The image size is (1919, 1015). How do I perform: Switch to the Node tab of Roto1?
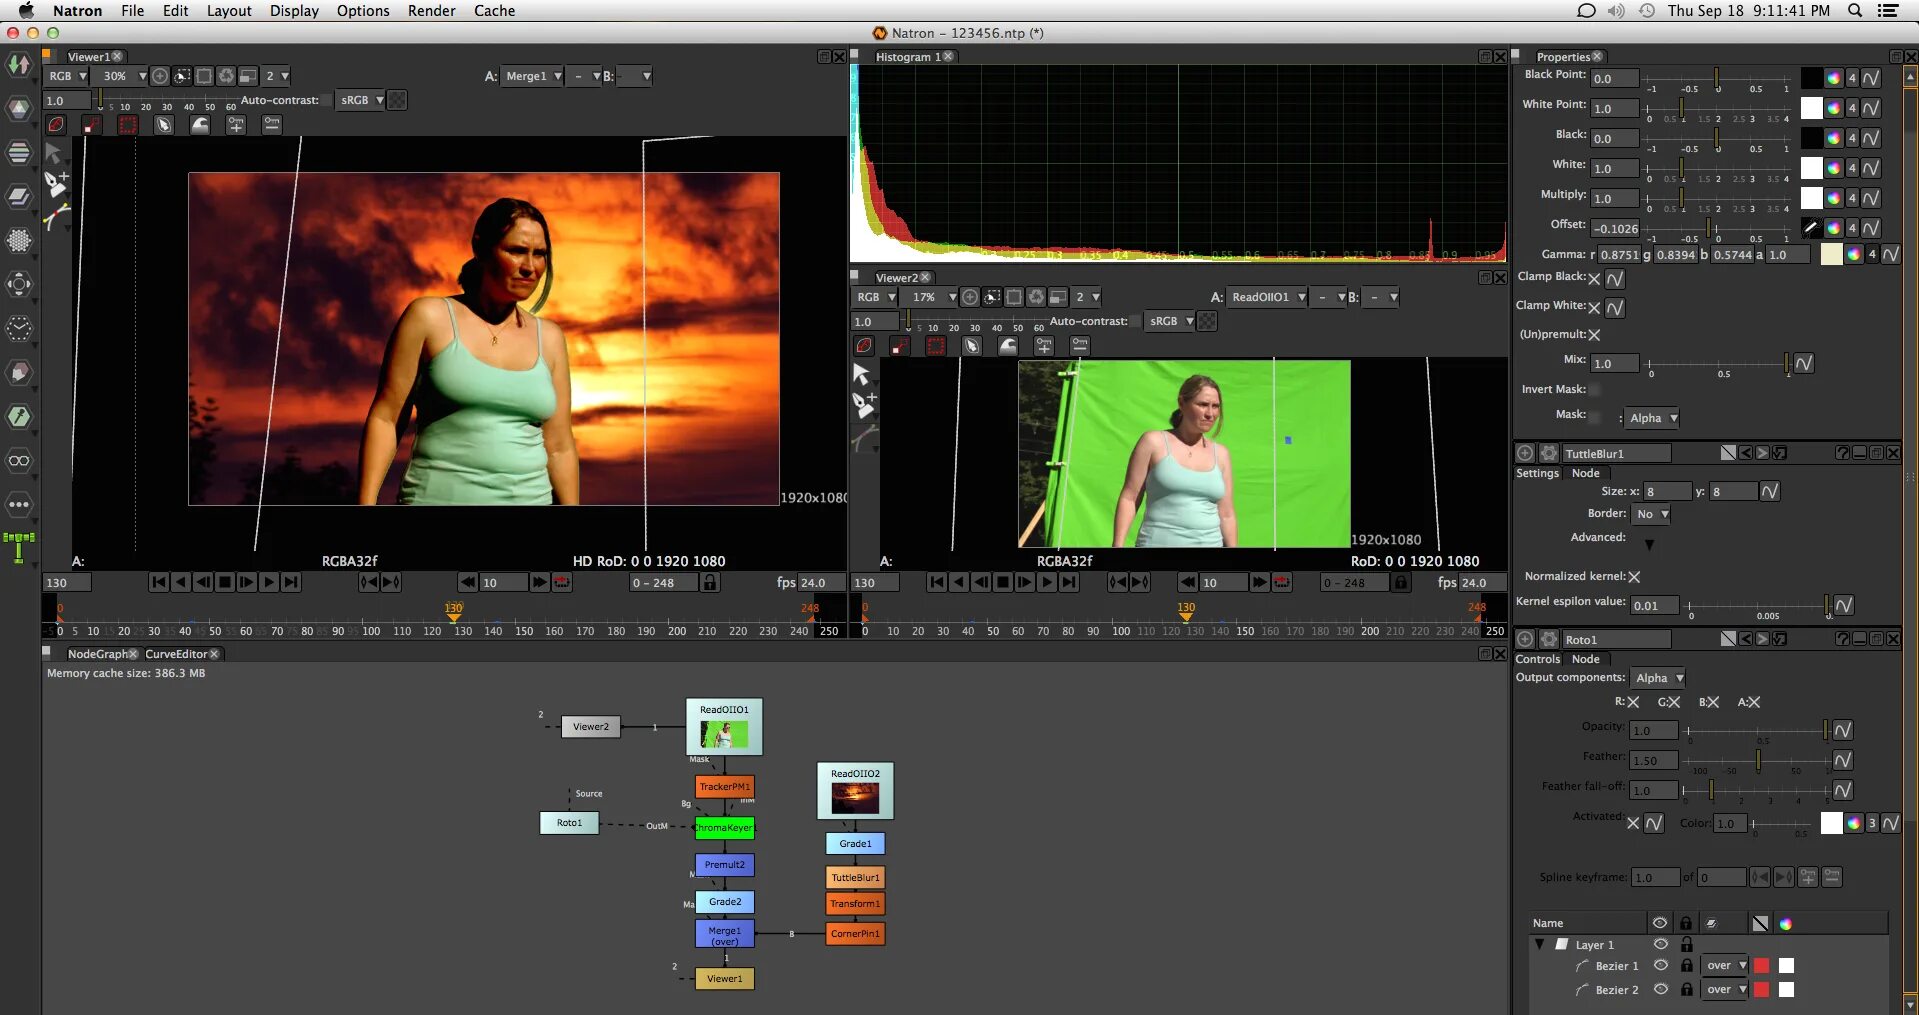1585,659
